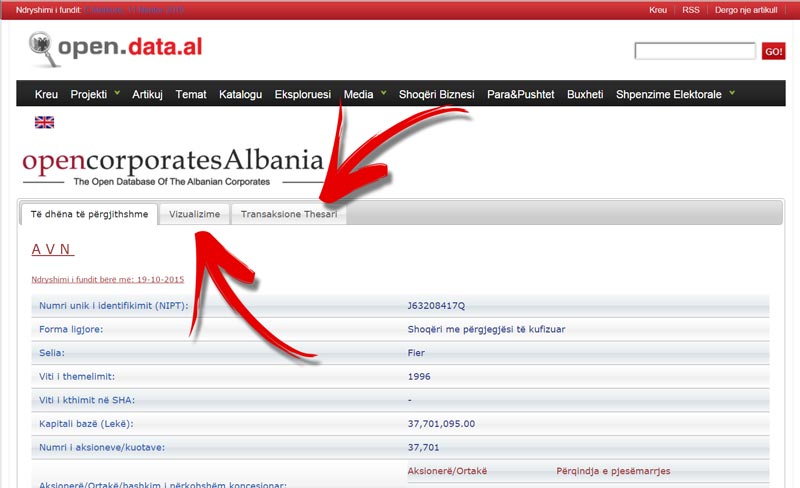Click the red GO! search button

click(x=773, y=52)
